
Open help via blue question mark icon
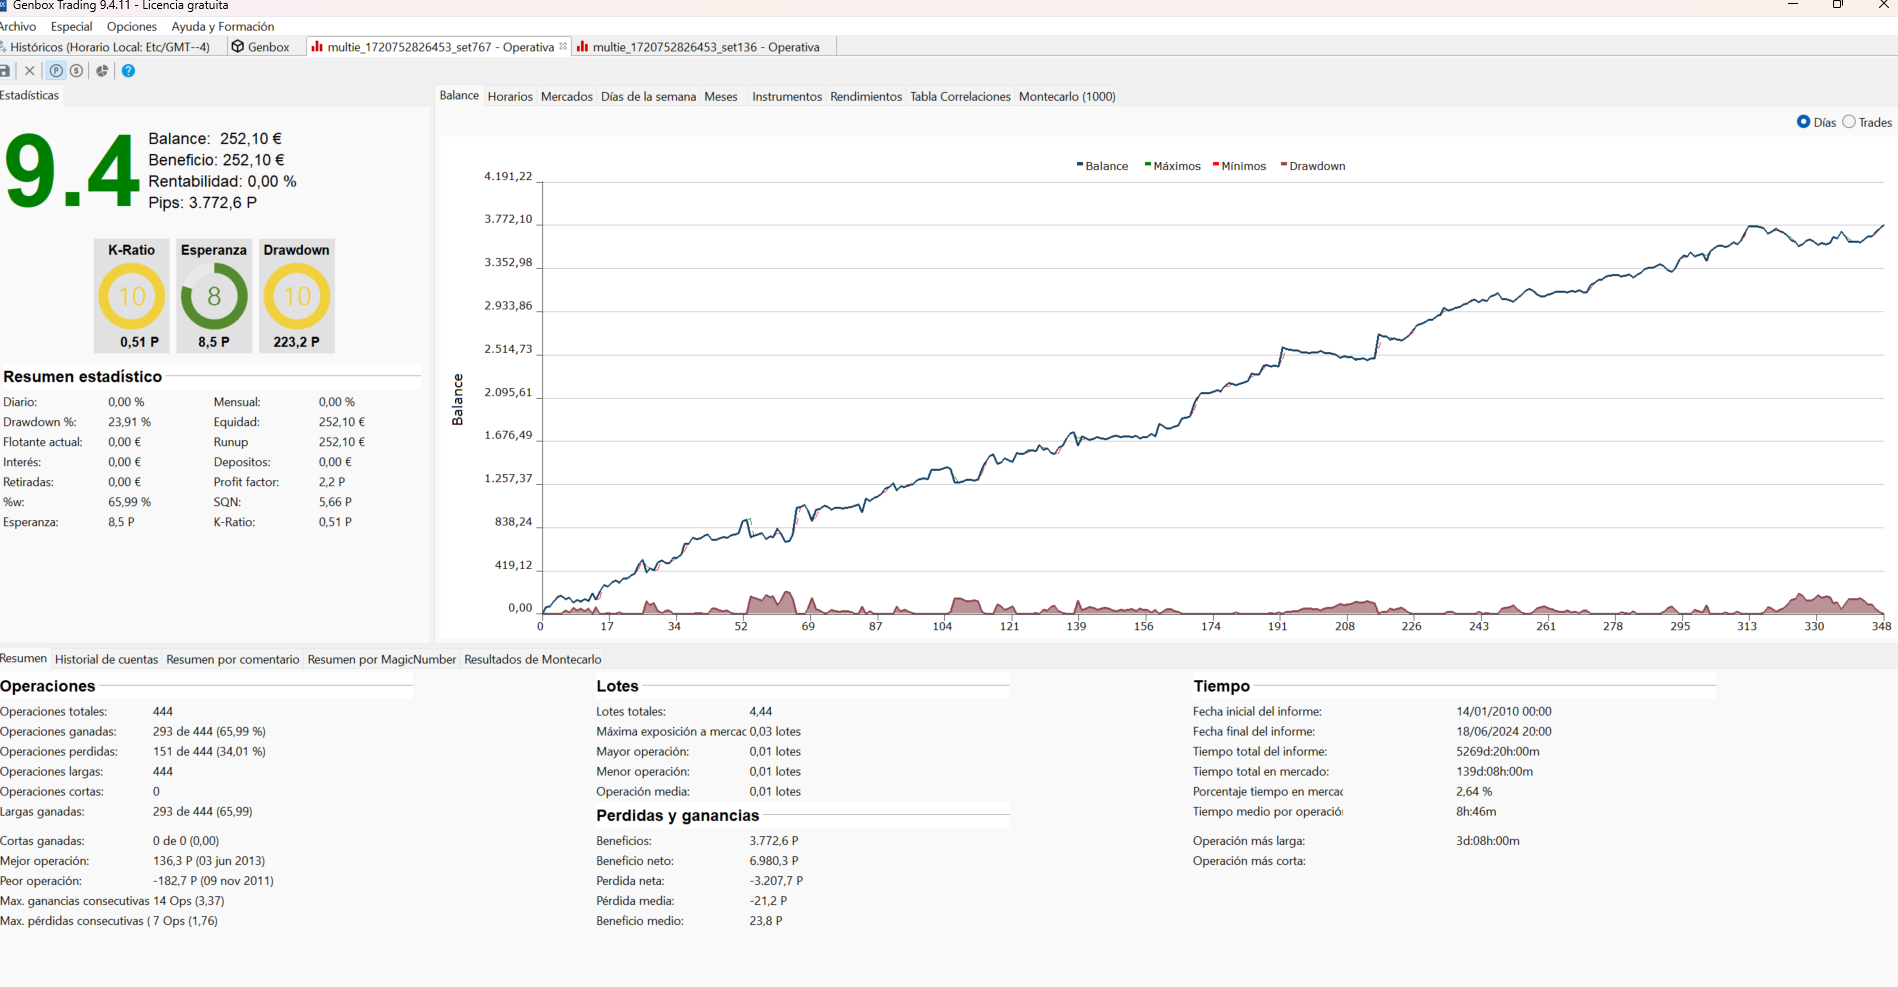[x=128, y=71]
